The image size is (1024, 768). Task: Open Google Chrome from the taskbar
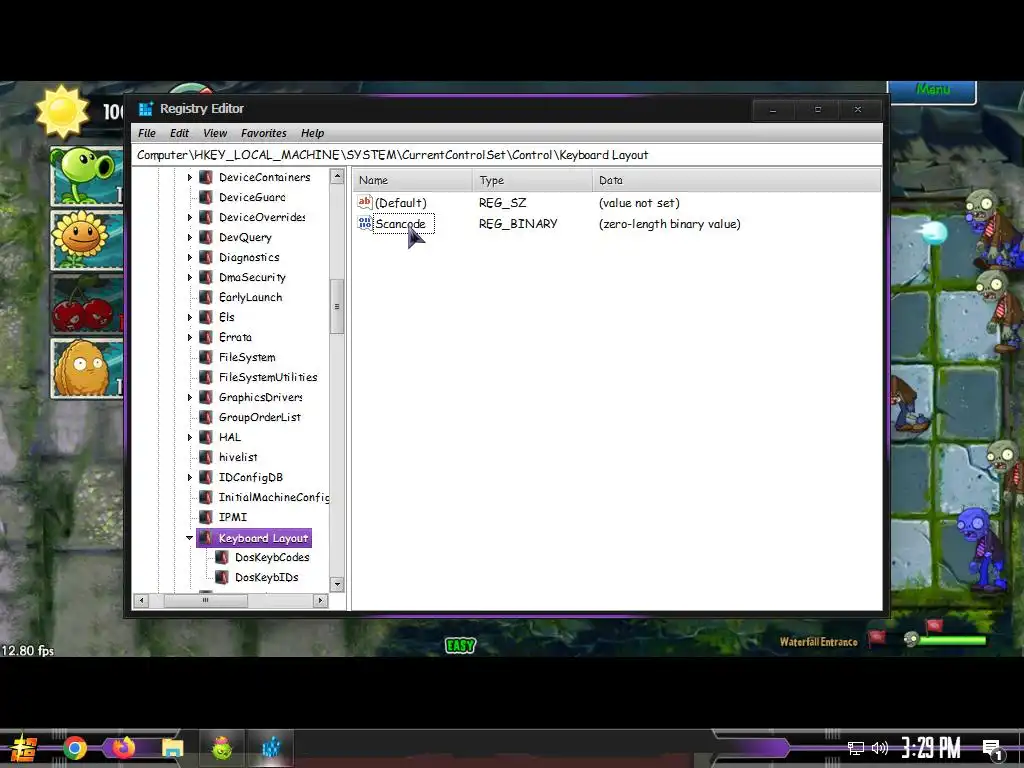[75, 748]
